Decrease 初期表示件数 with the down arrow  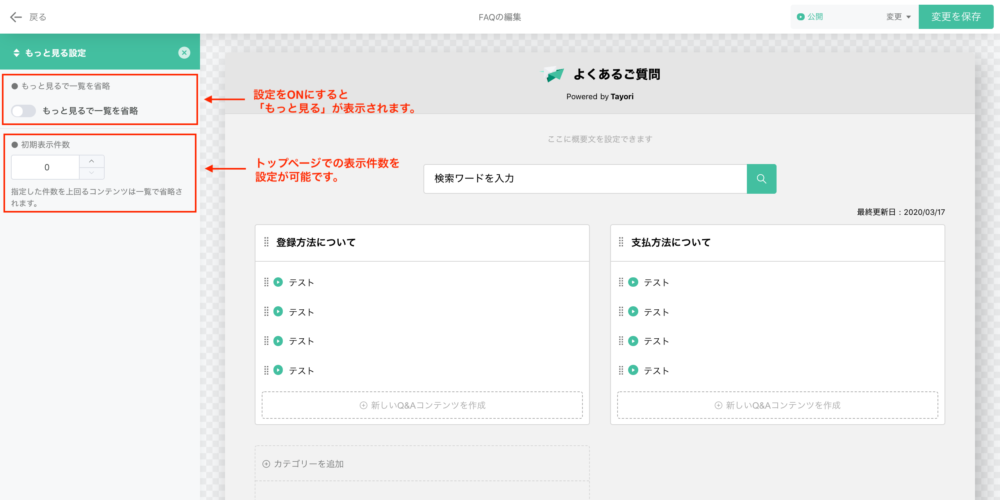(x=92, y=173)
